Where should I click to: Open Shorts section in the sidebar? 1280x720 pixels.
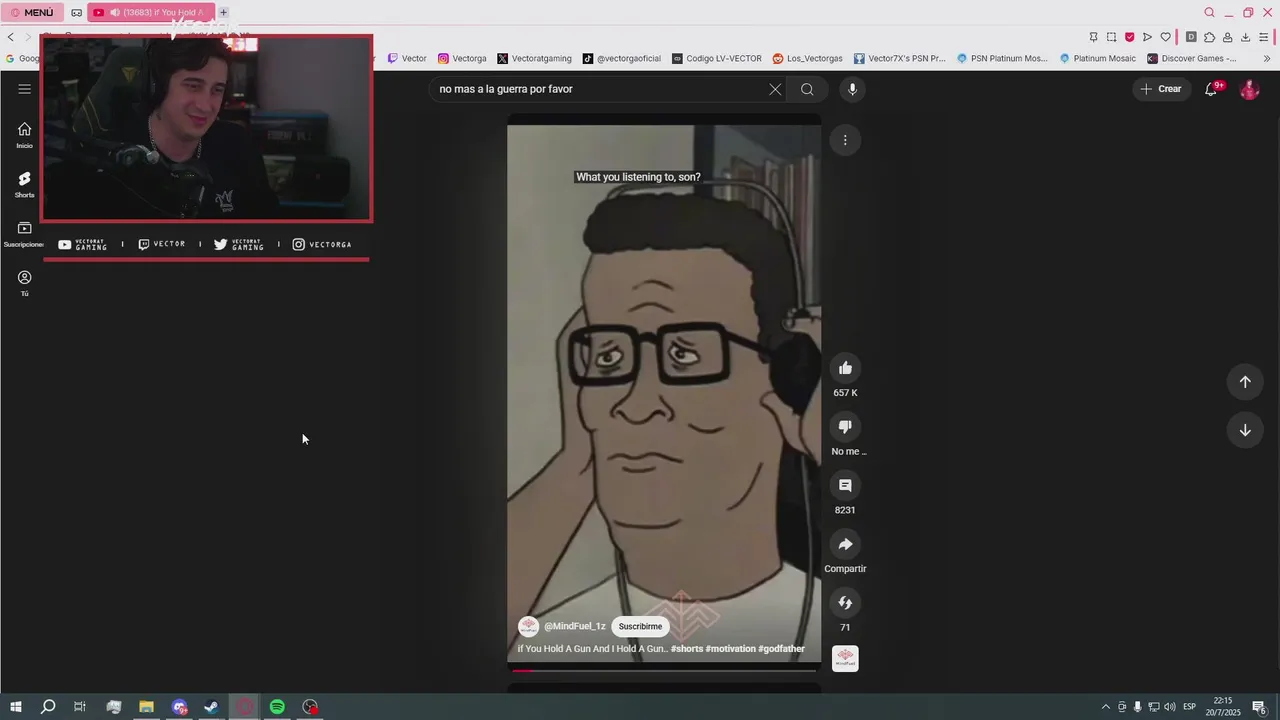[24, 184]
